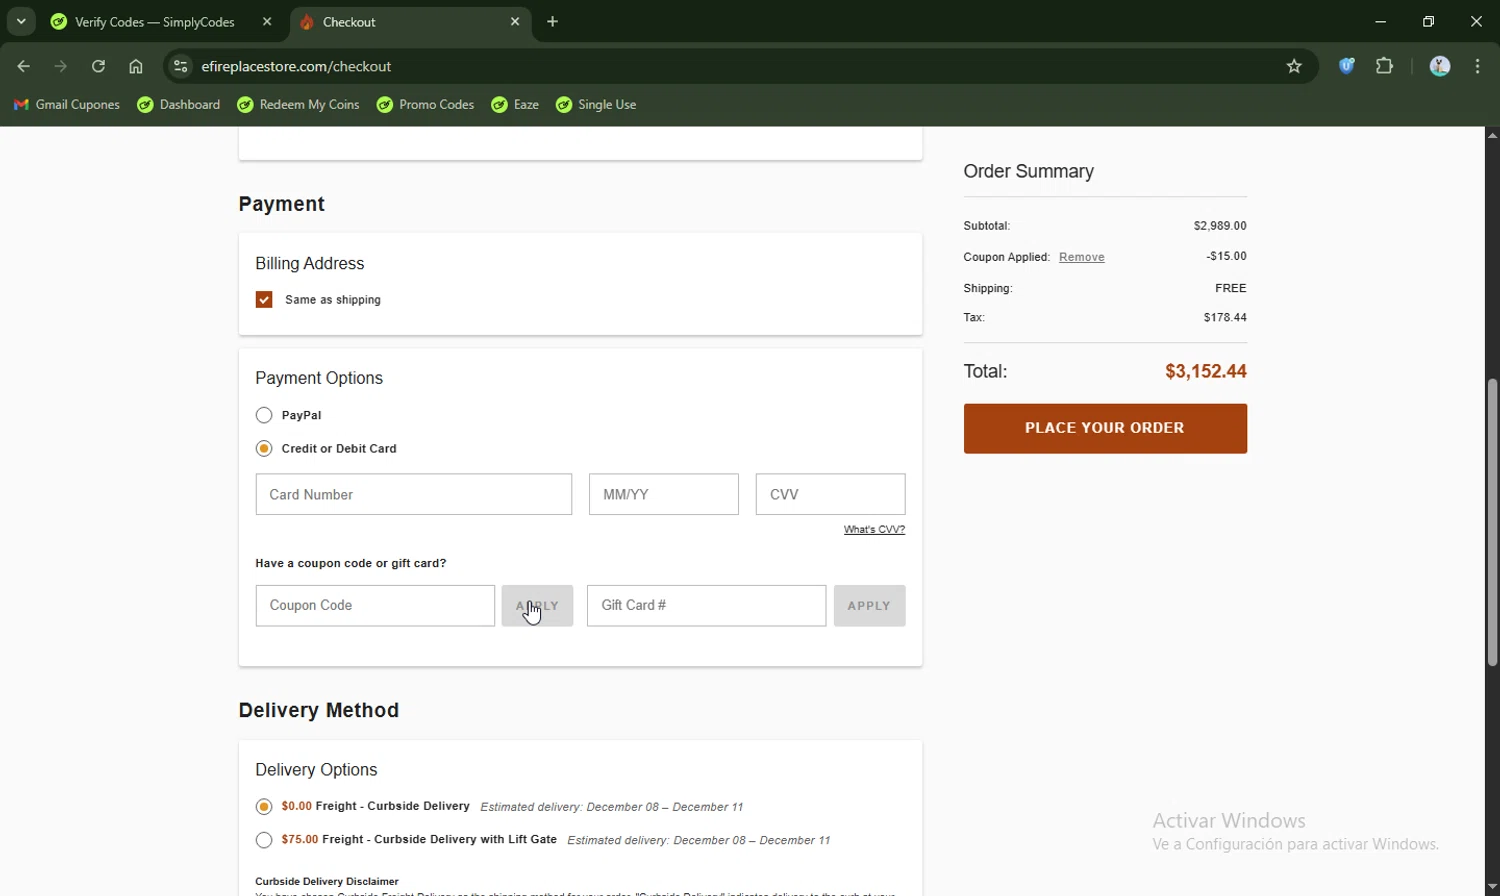This screenshot has height=896, width=1500.
Task: Minimize the browser window
Action: click(x=1380, y=21)
